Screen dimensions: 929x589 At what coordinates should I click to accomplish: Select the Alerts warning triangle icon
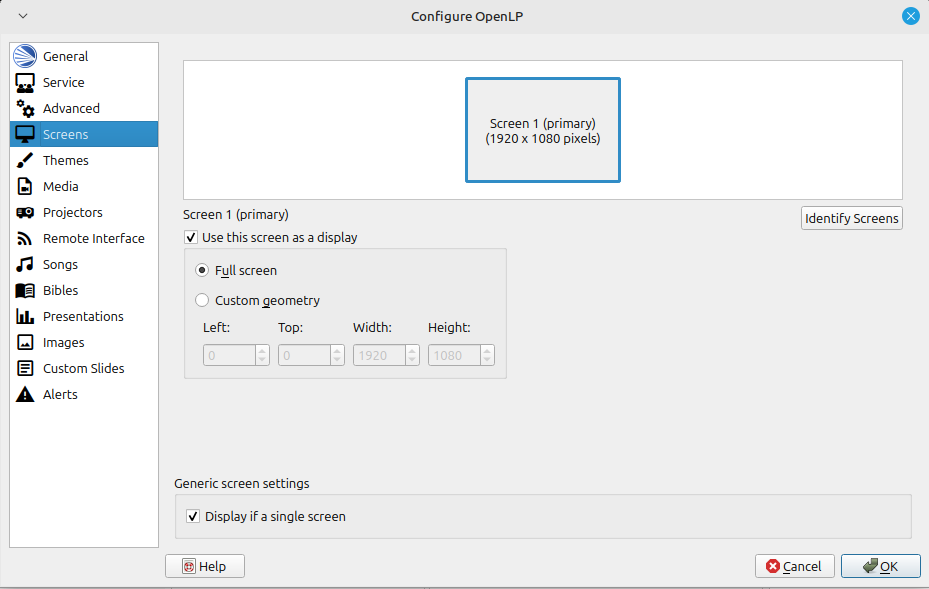[25, 395]
